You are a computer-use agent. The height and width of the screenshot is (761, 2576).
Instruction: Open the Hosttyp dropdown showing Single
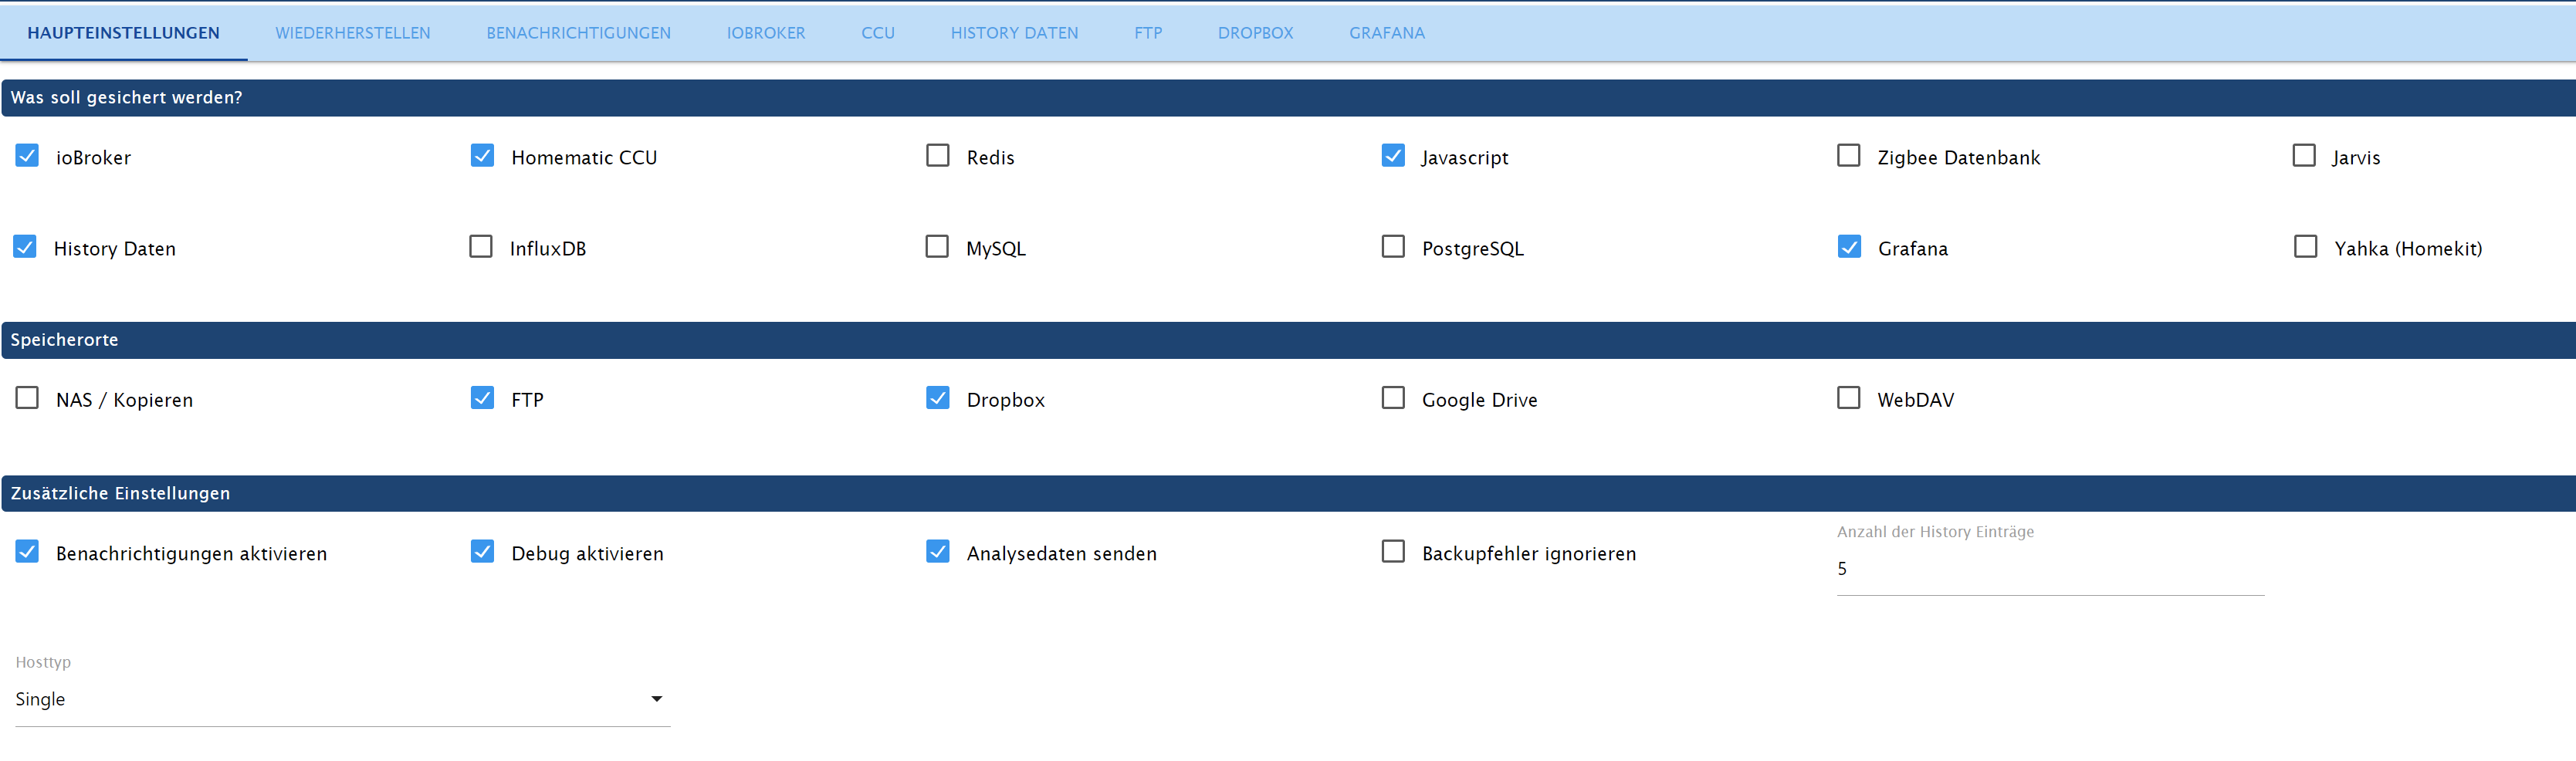(x=342, y=699)
